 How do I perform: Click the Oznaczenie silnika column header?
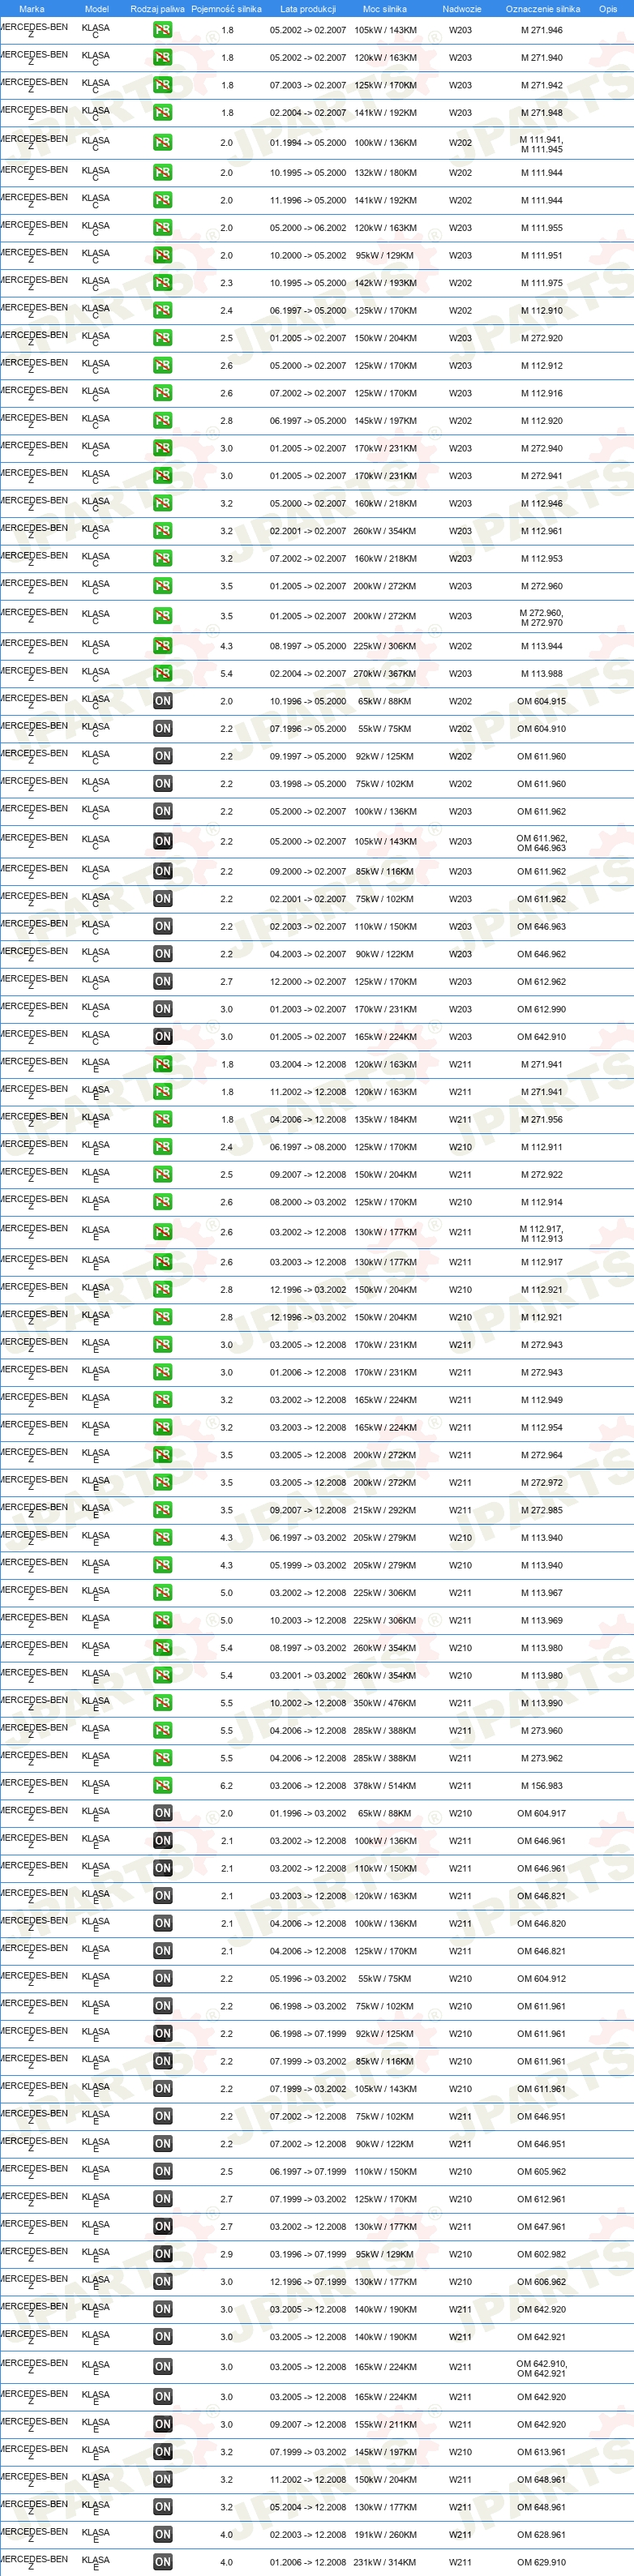click(x=543, y=9)
